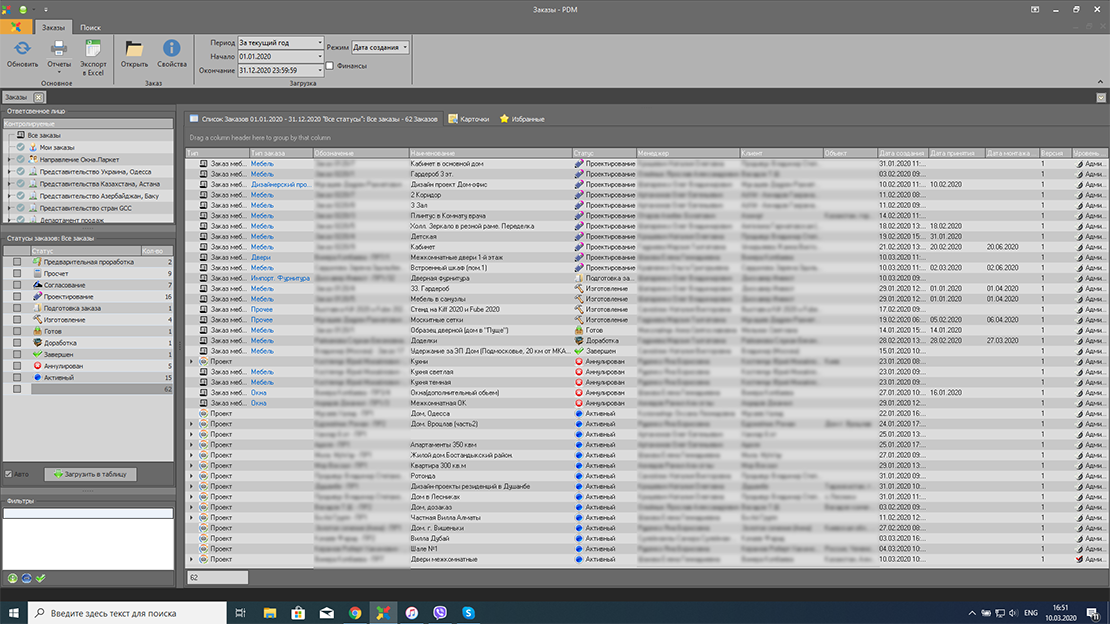
Task: Open the Mail app from the taskbar
Action: [326, 613]
